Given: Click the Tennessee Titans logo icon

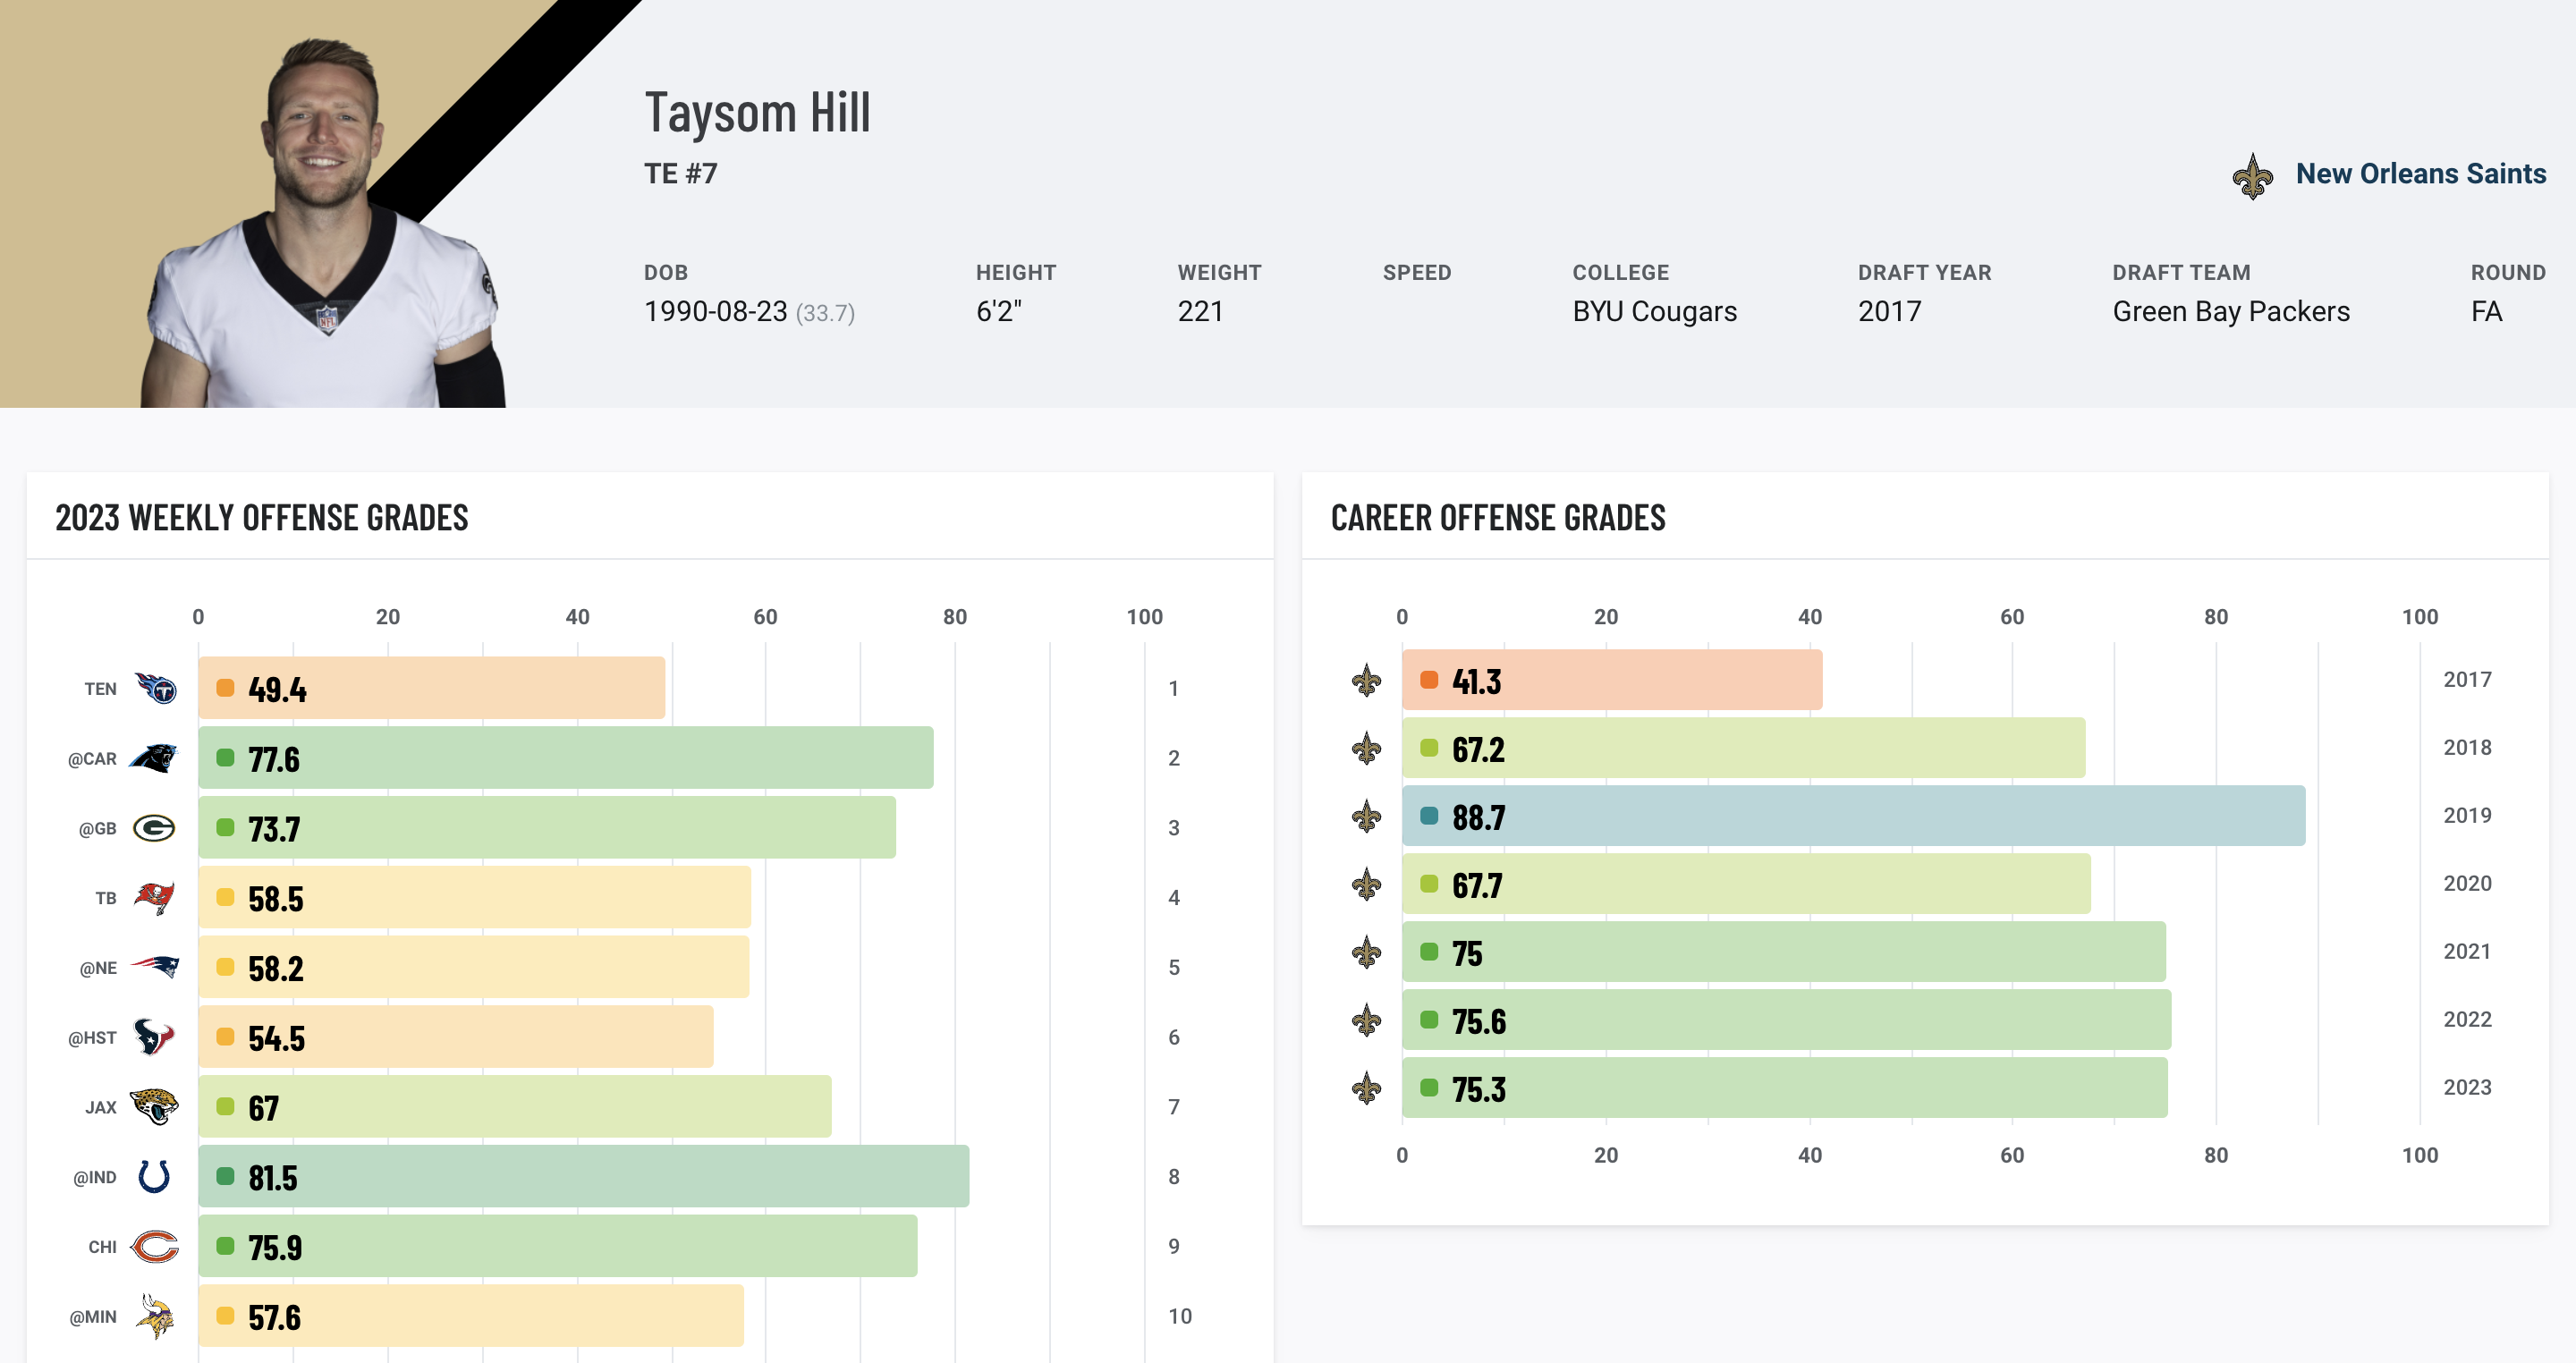Looking at the screenshot, I should coord(155,689).
